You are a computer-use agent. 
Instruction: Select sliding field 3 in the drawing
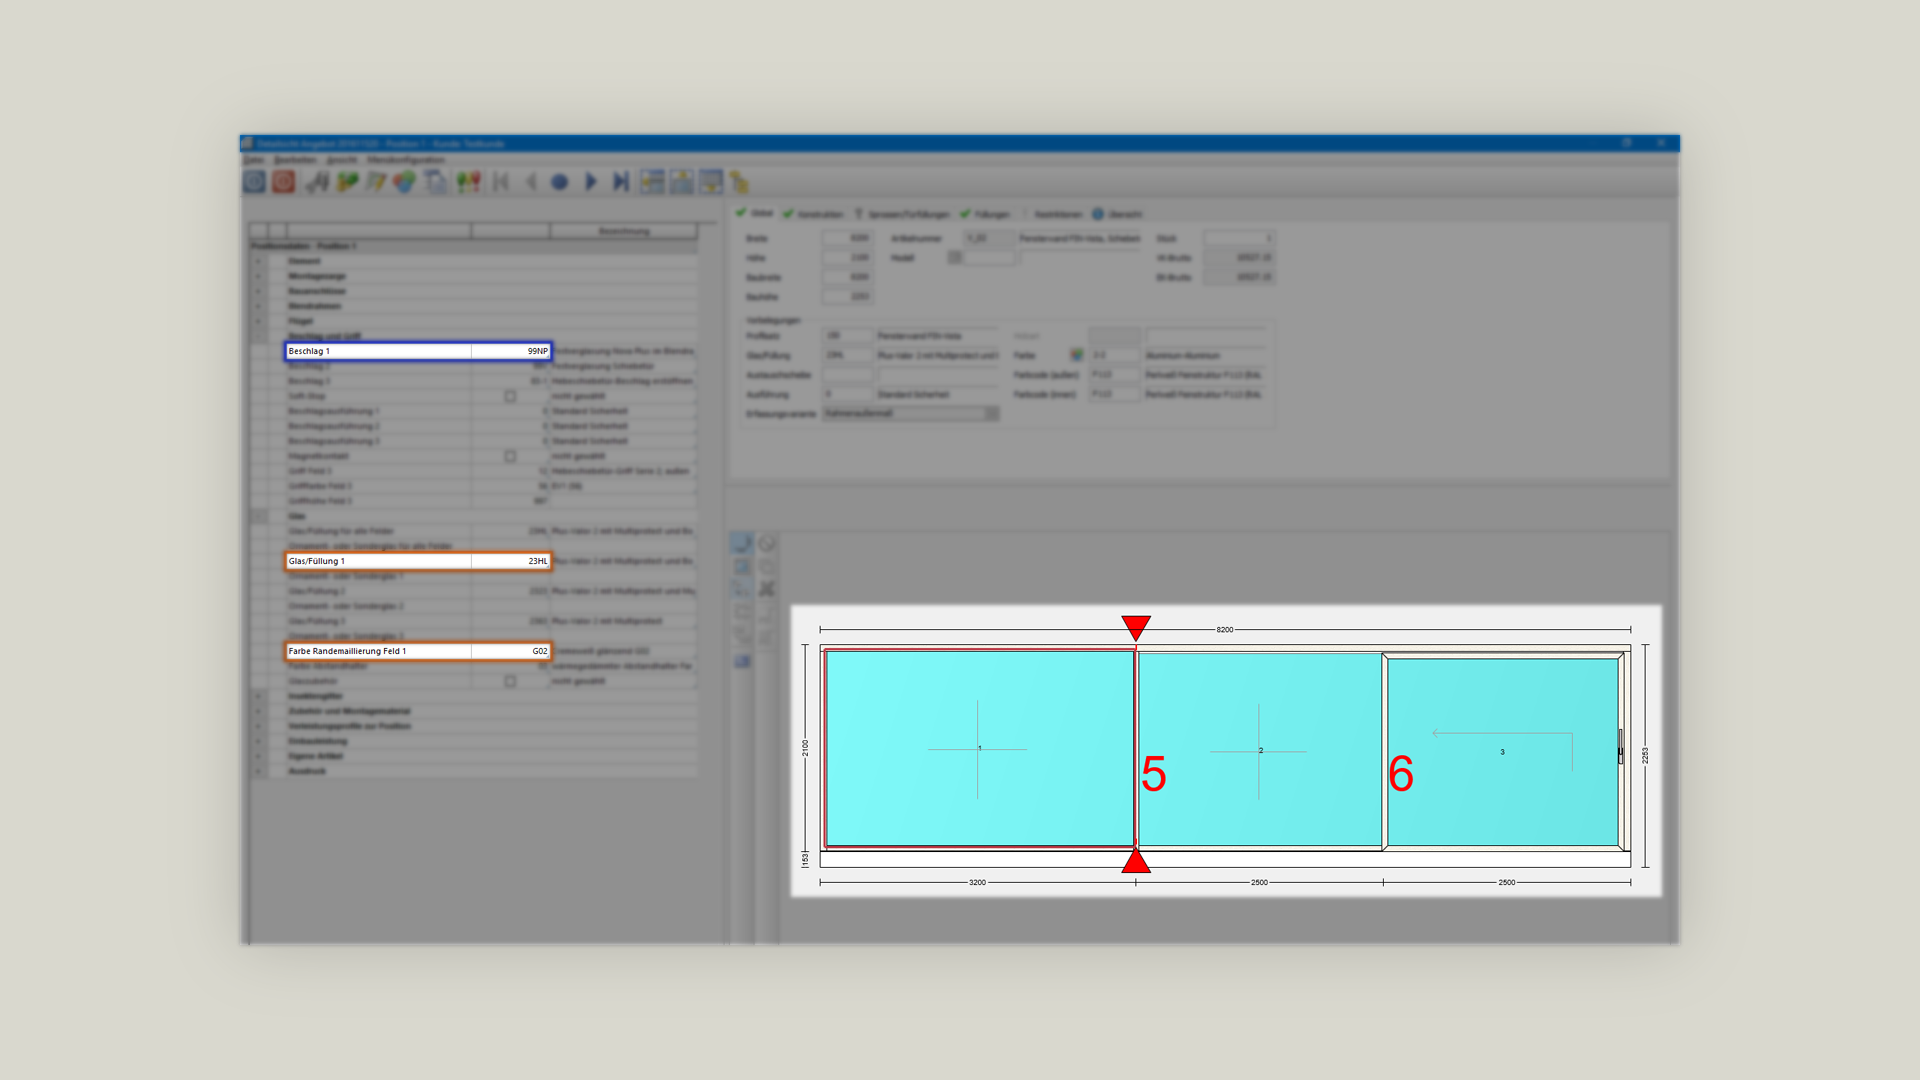point(1502,752)
